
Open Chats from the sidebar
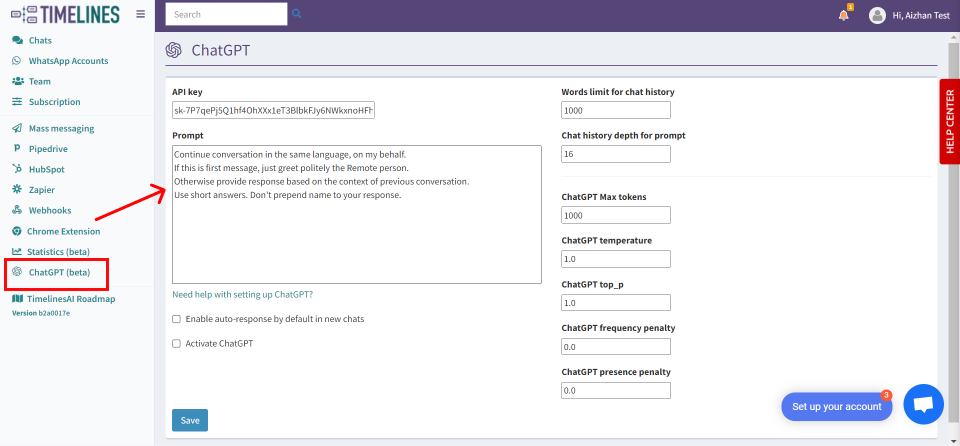pos(40,40)
